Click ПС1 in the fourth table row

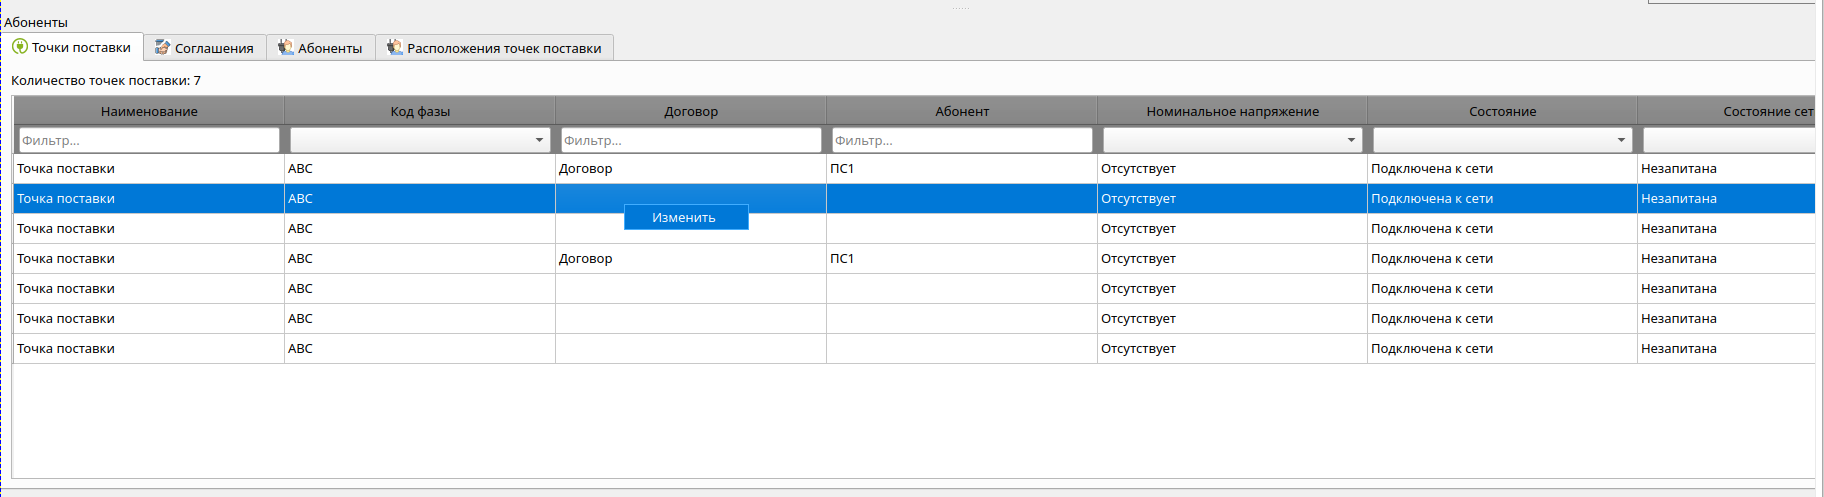pos(842,259)
